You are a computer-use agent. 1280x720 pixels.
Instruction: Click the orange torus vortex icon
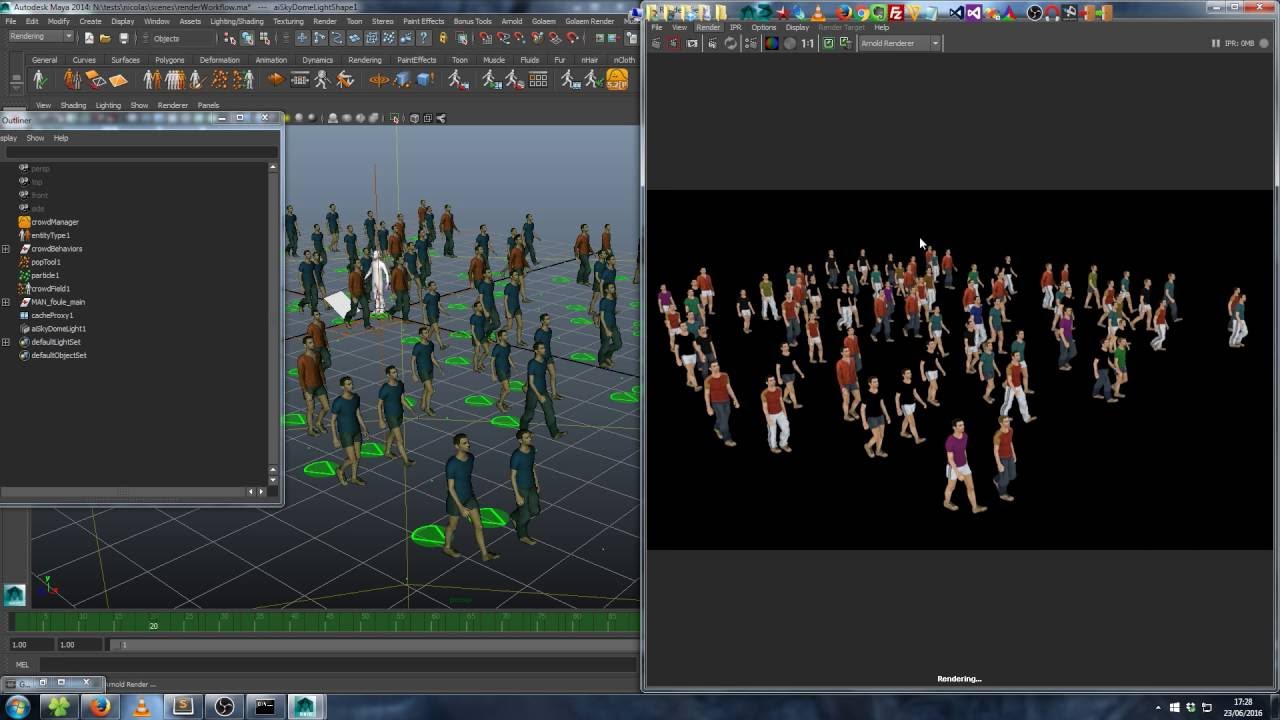tap(379, 80)
